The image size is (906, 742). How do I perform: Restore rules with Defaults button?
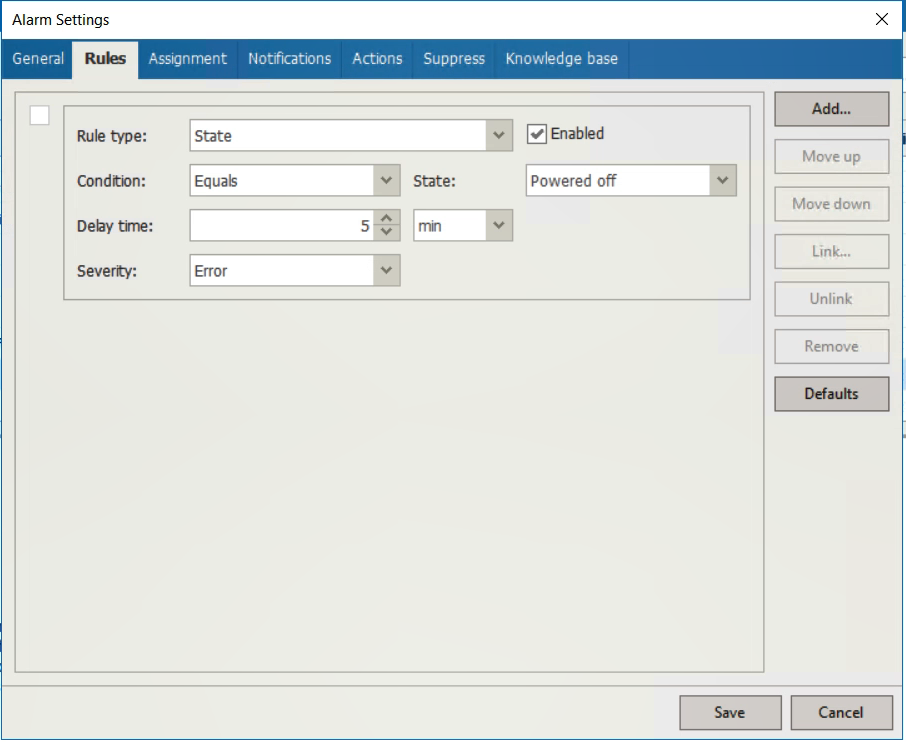pyautogui.click(x=831, y=394)
